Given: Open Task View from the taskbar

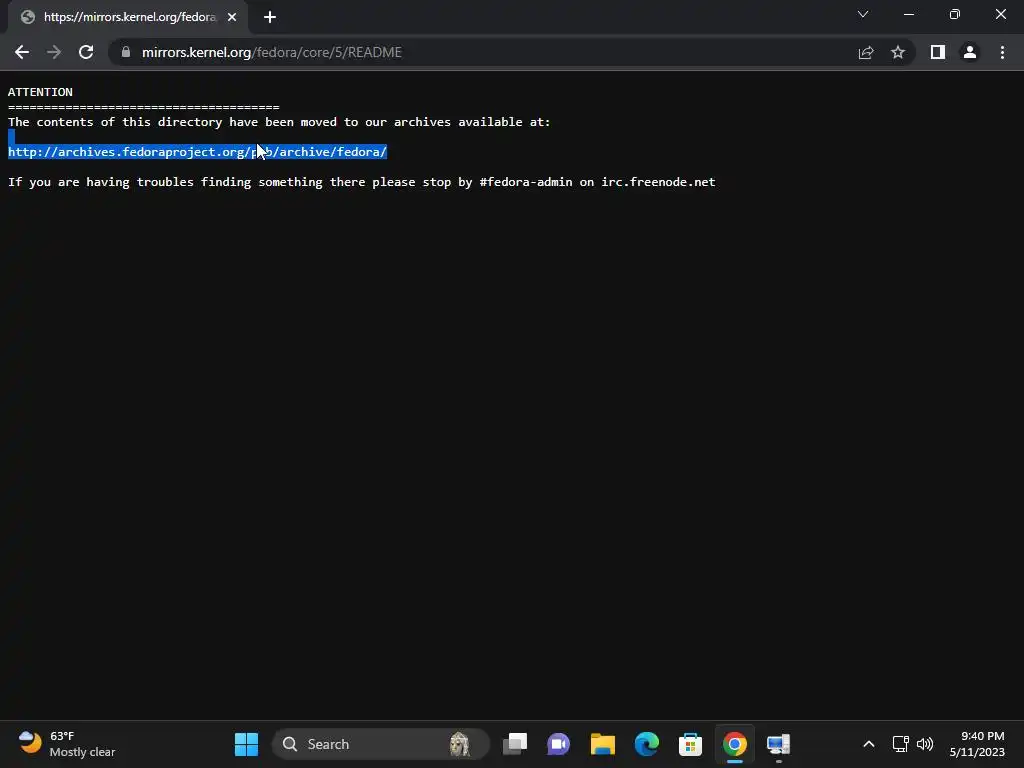Looking at the screenshot, I should [515, 744].
